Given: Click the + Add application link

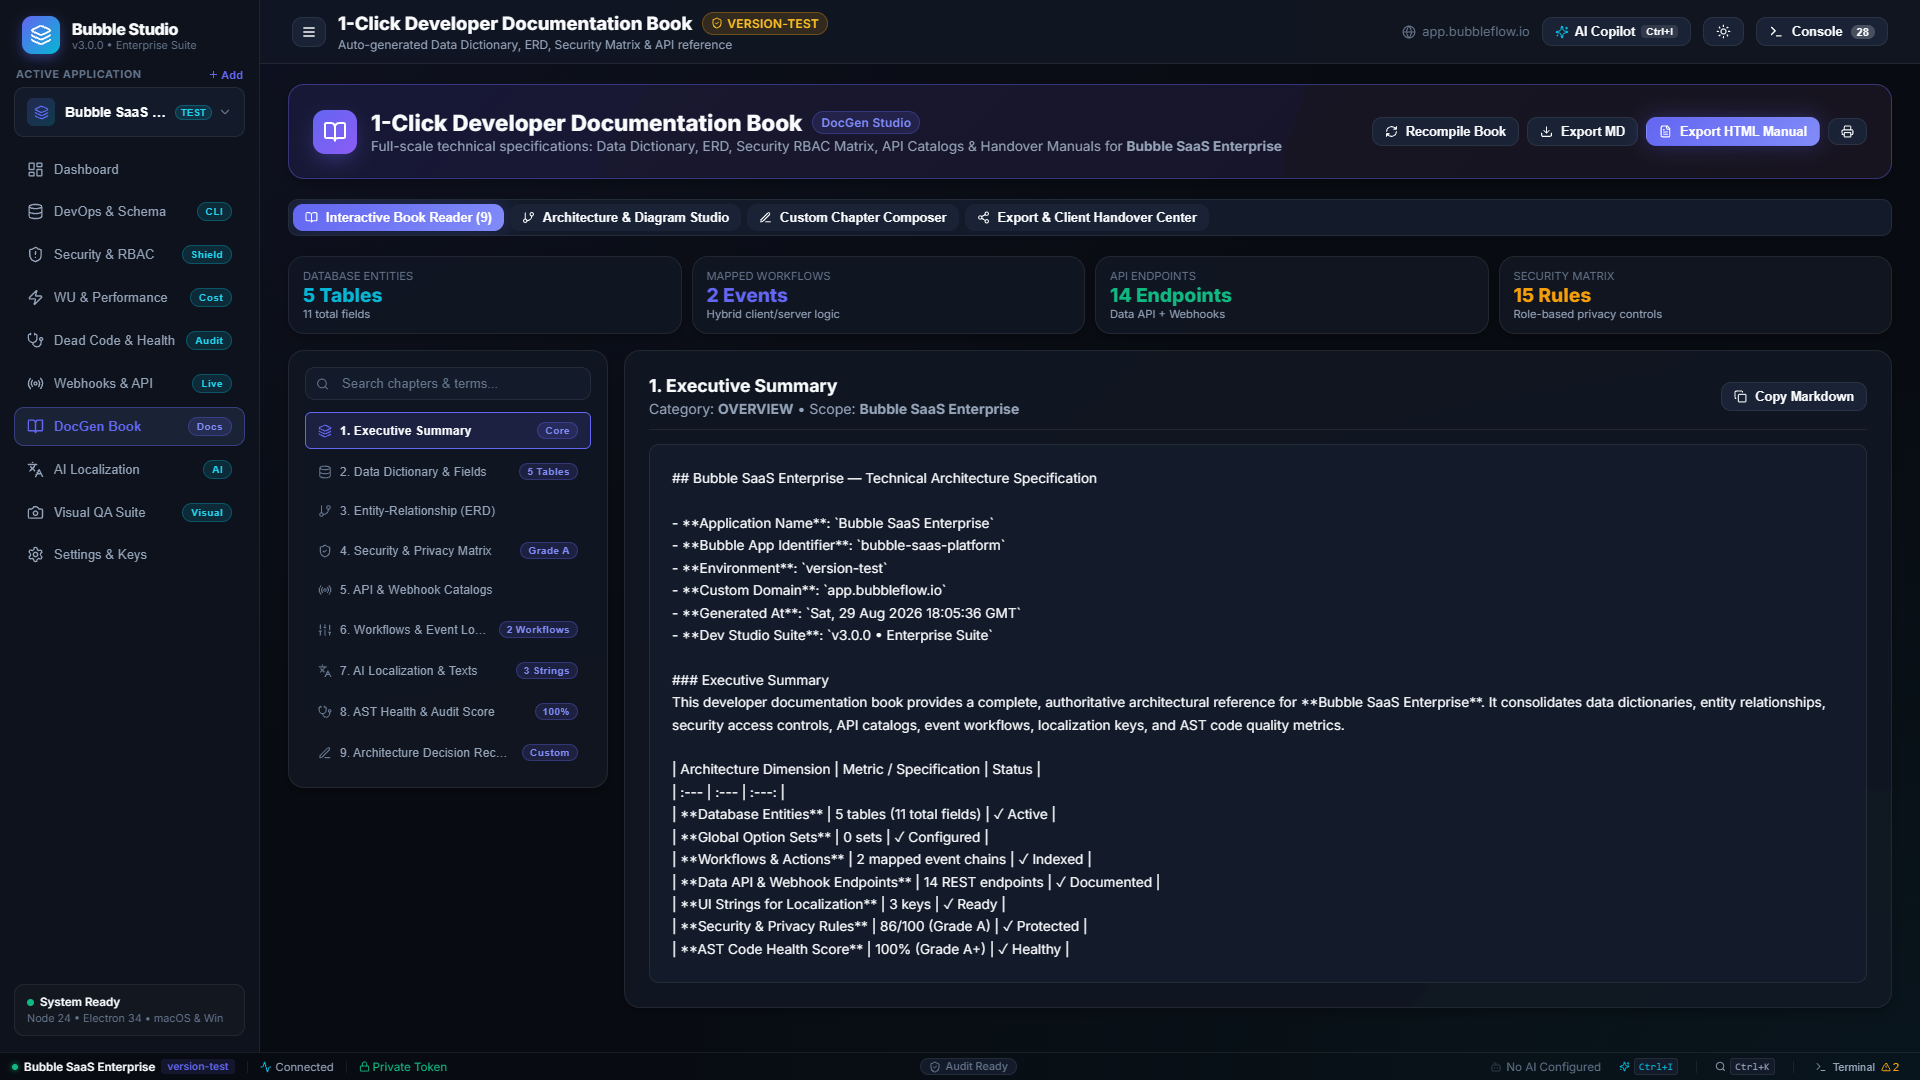Looking at the screenshot, I should tap(226, 75).
